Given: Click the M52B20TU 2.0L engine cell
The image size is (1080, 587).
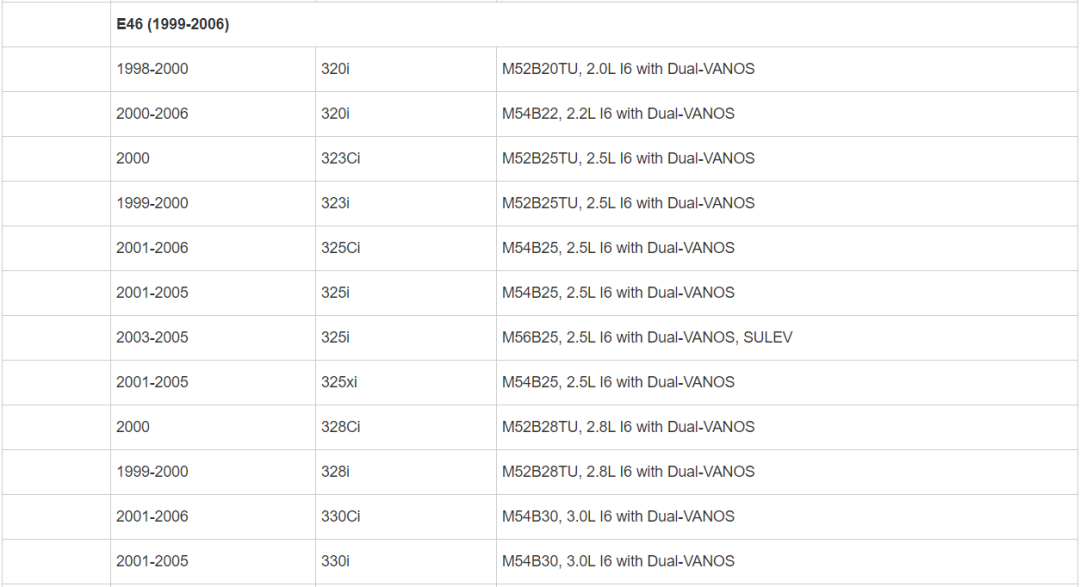Looking at the screenshot, I should point(628,69).
